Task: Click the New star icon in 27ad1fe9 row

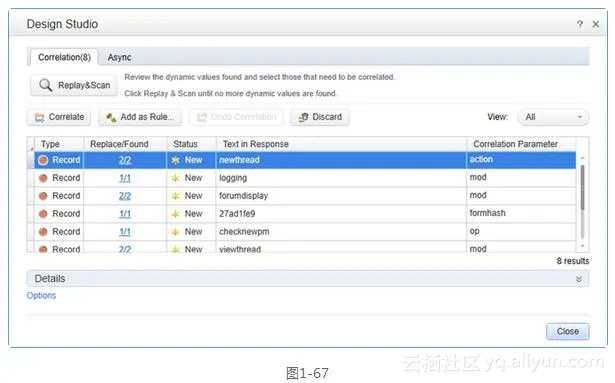Action: 176,214
